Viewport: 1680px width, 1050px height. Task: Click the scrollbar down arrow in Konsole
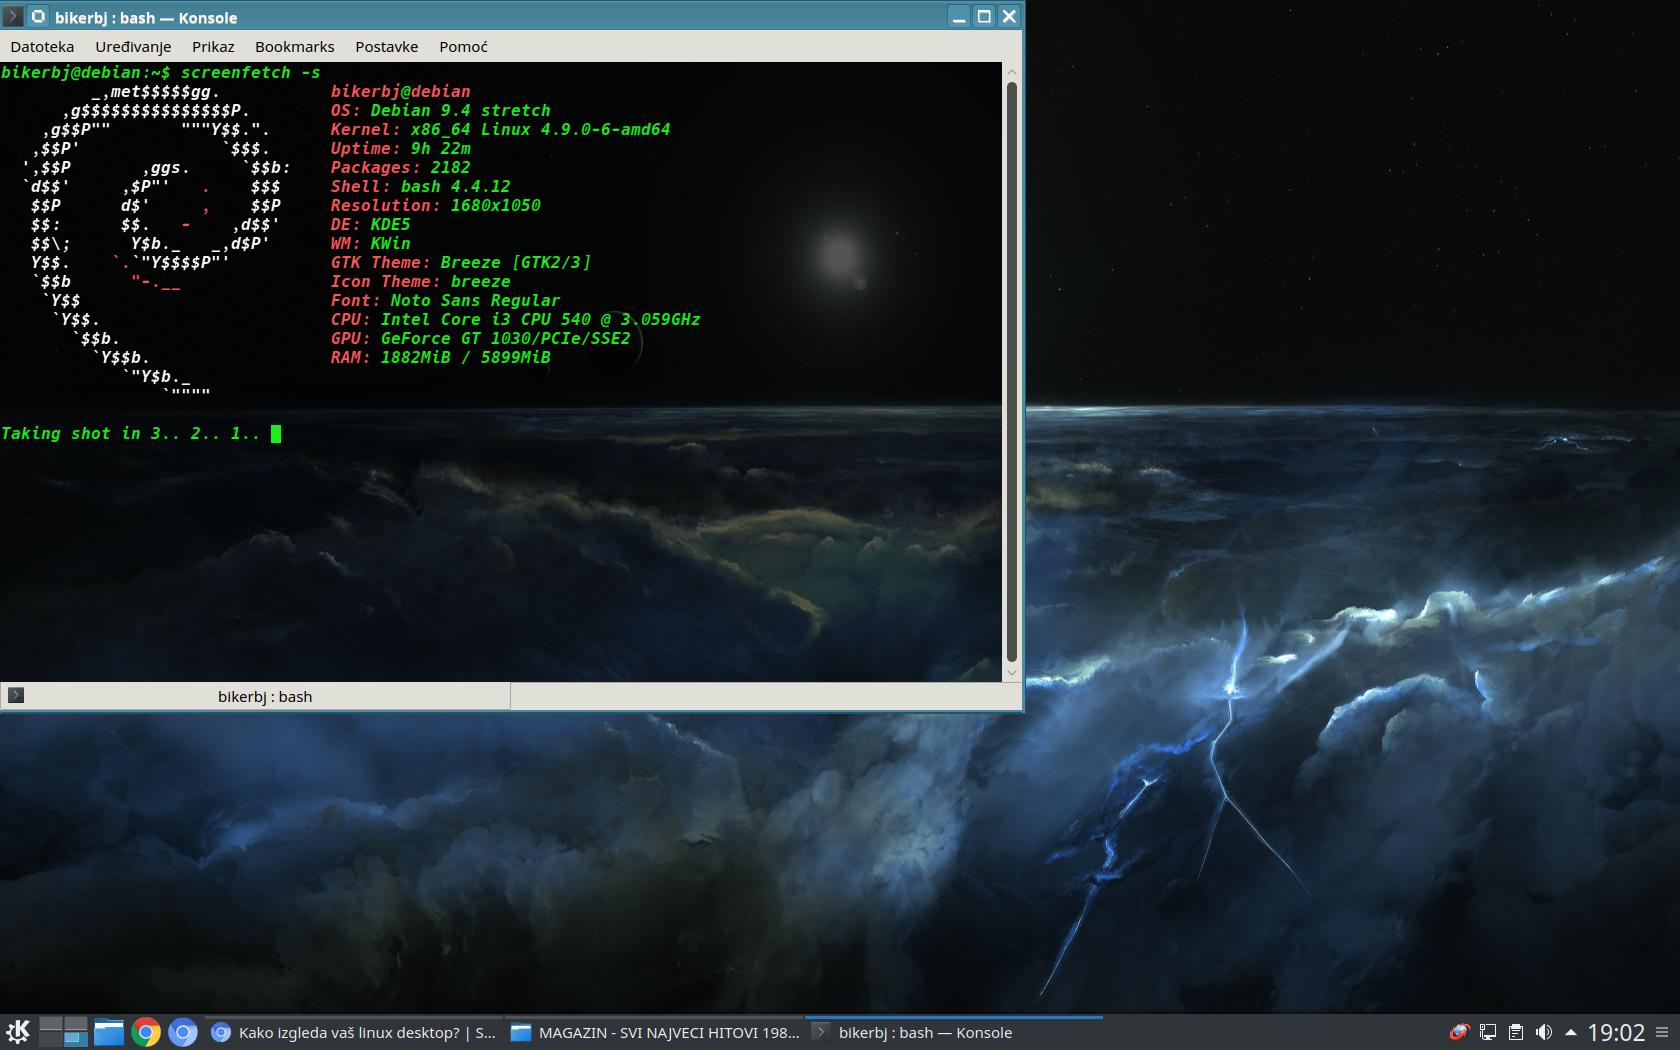[1011, 673]
